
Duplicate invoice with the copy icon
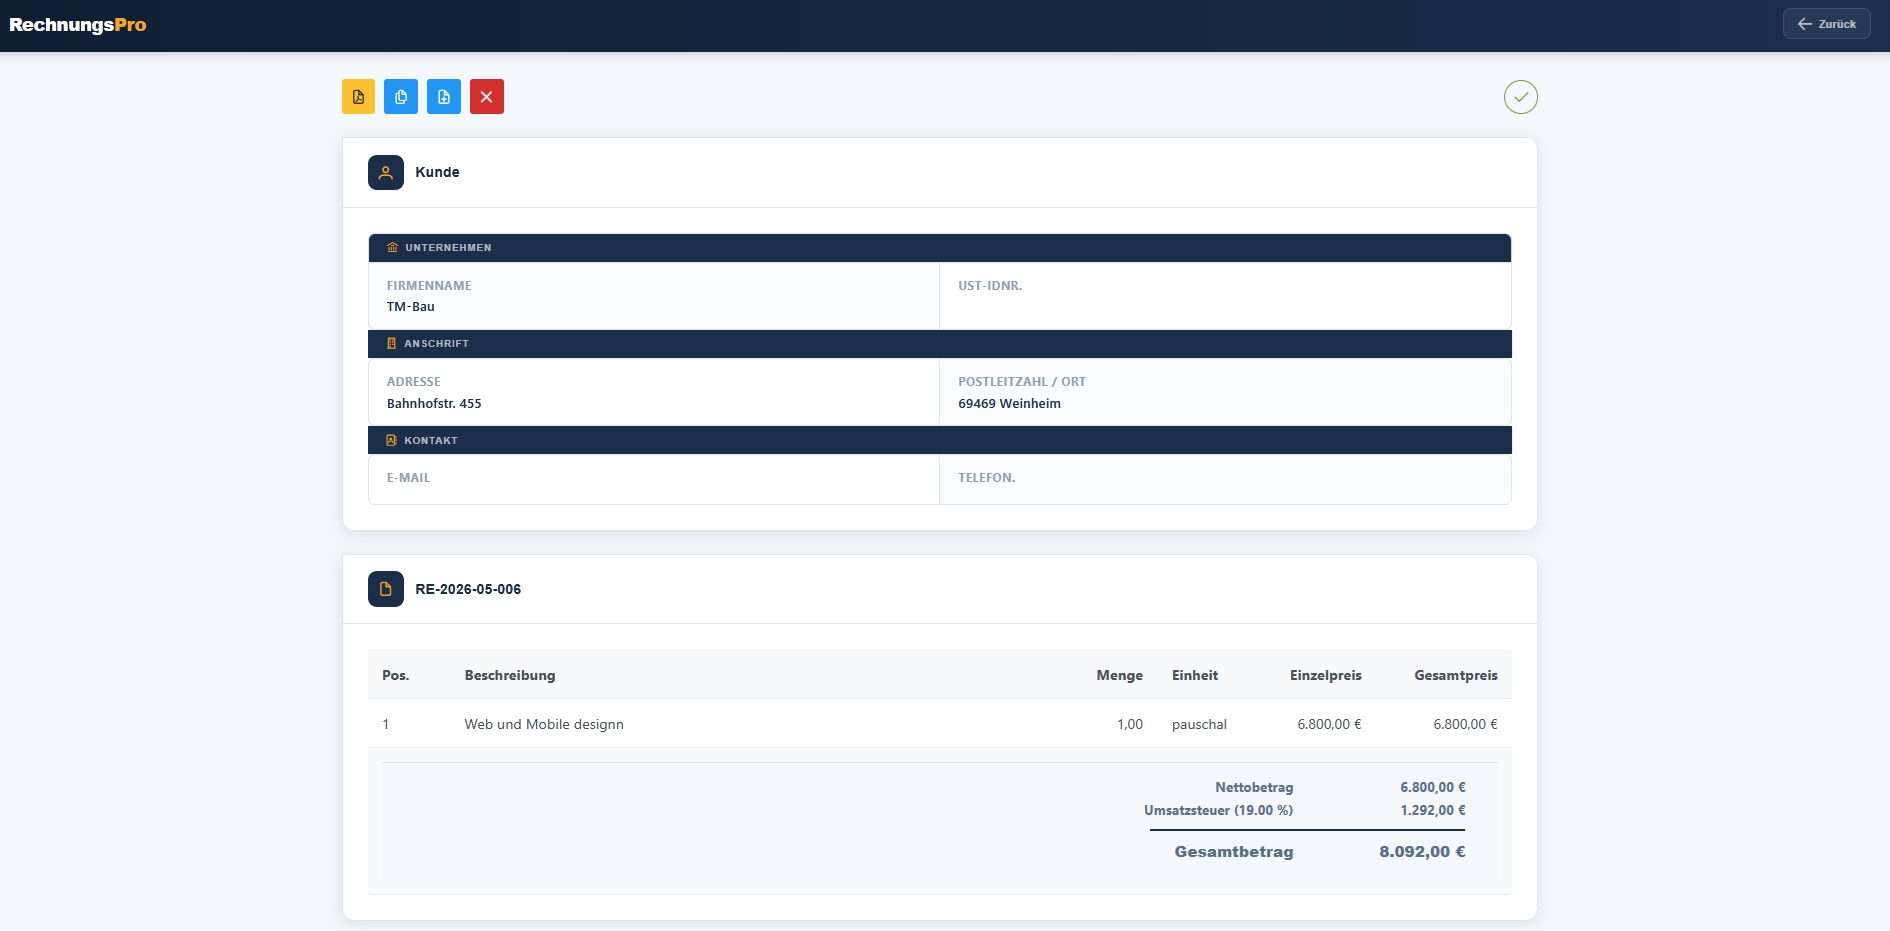click(x=401, y=97)
